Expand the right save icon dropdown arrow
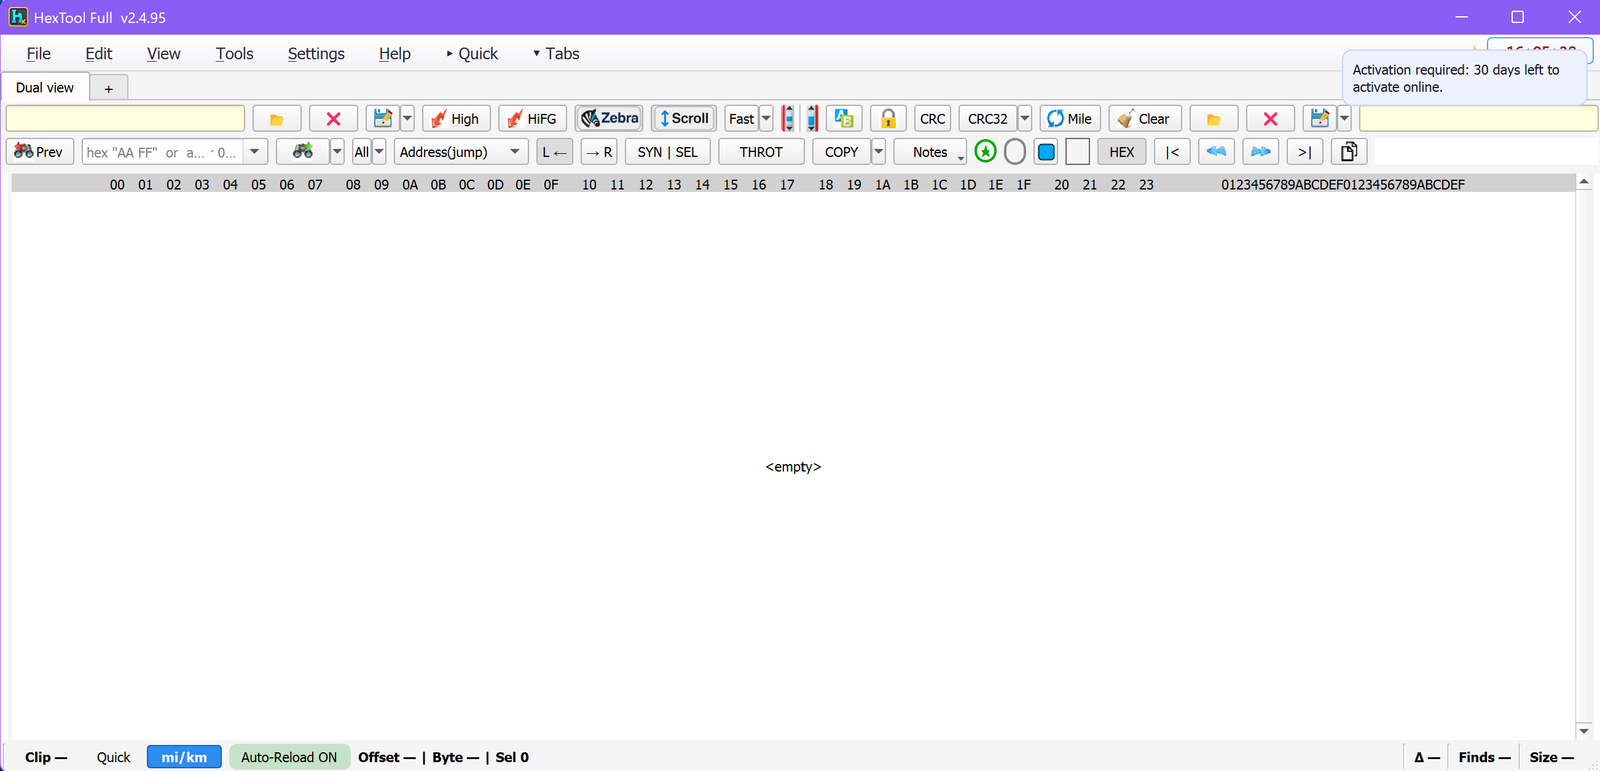1600x771 pixels. tap(1344, 119)
